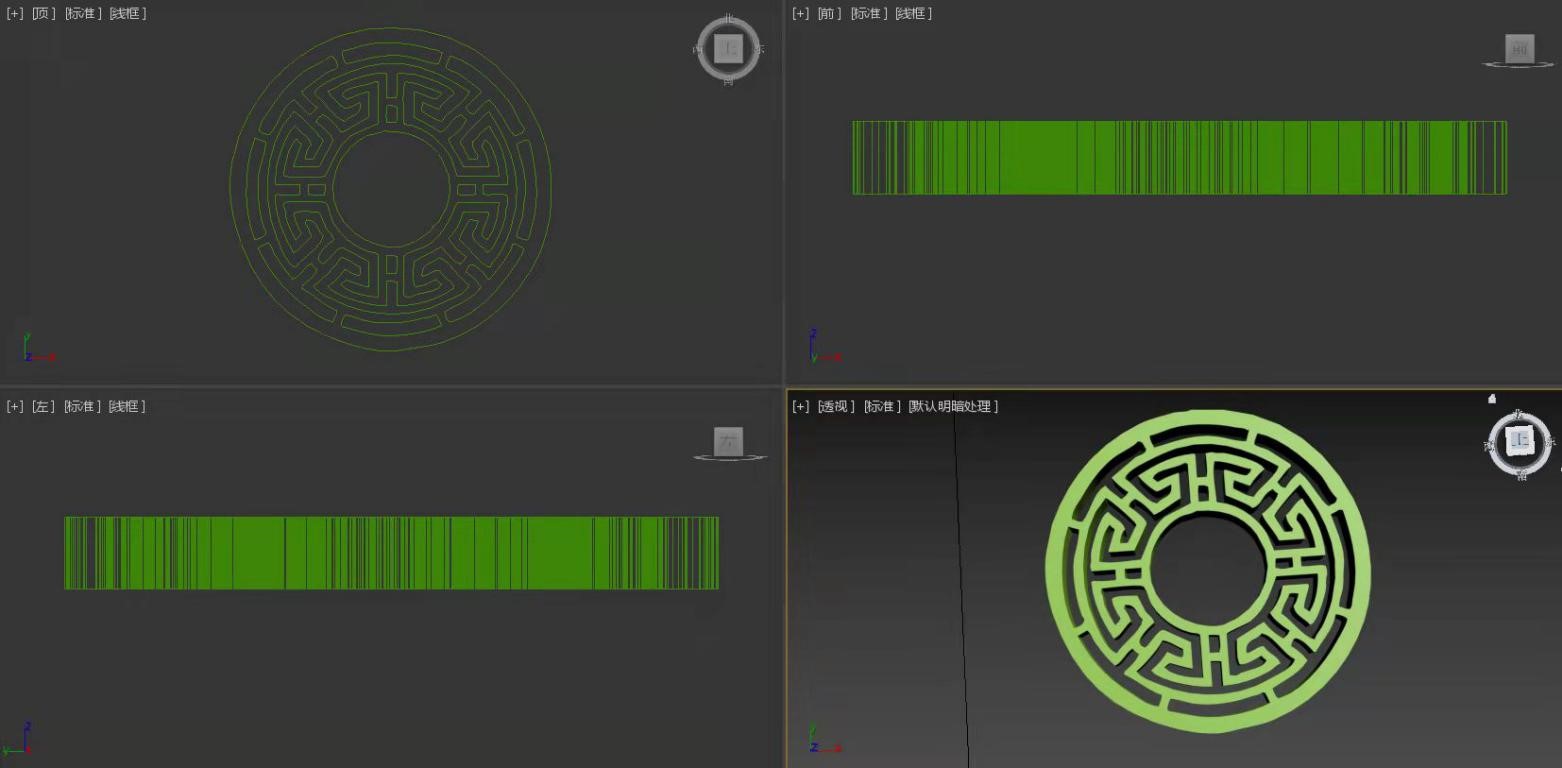This screenshot has width=1562, height=768.
Task: Select the green extruded shape in Front viewport
Action: pyautogui.click(x=1179, y=157)
